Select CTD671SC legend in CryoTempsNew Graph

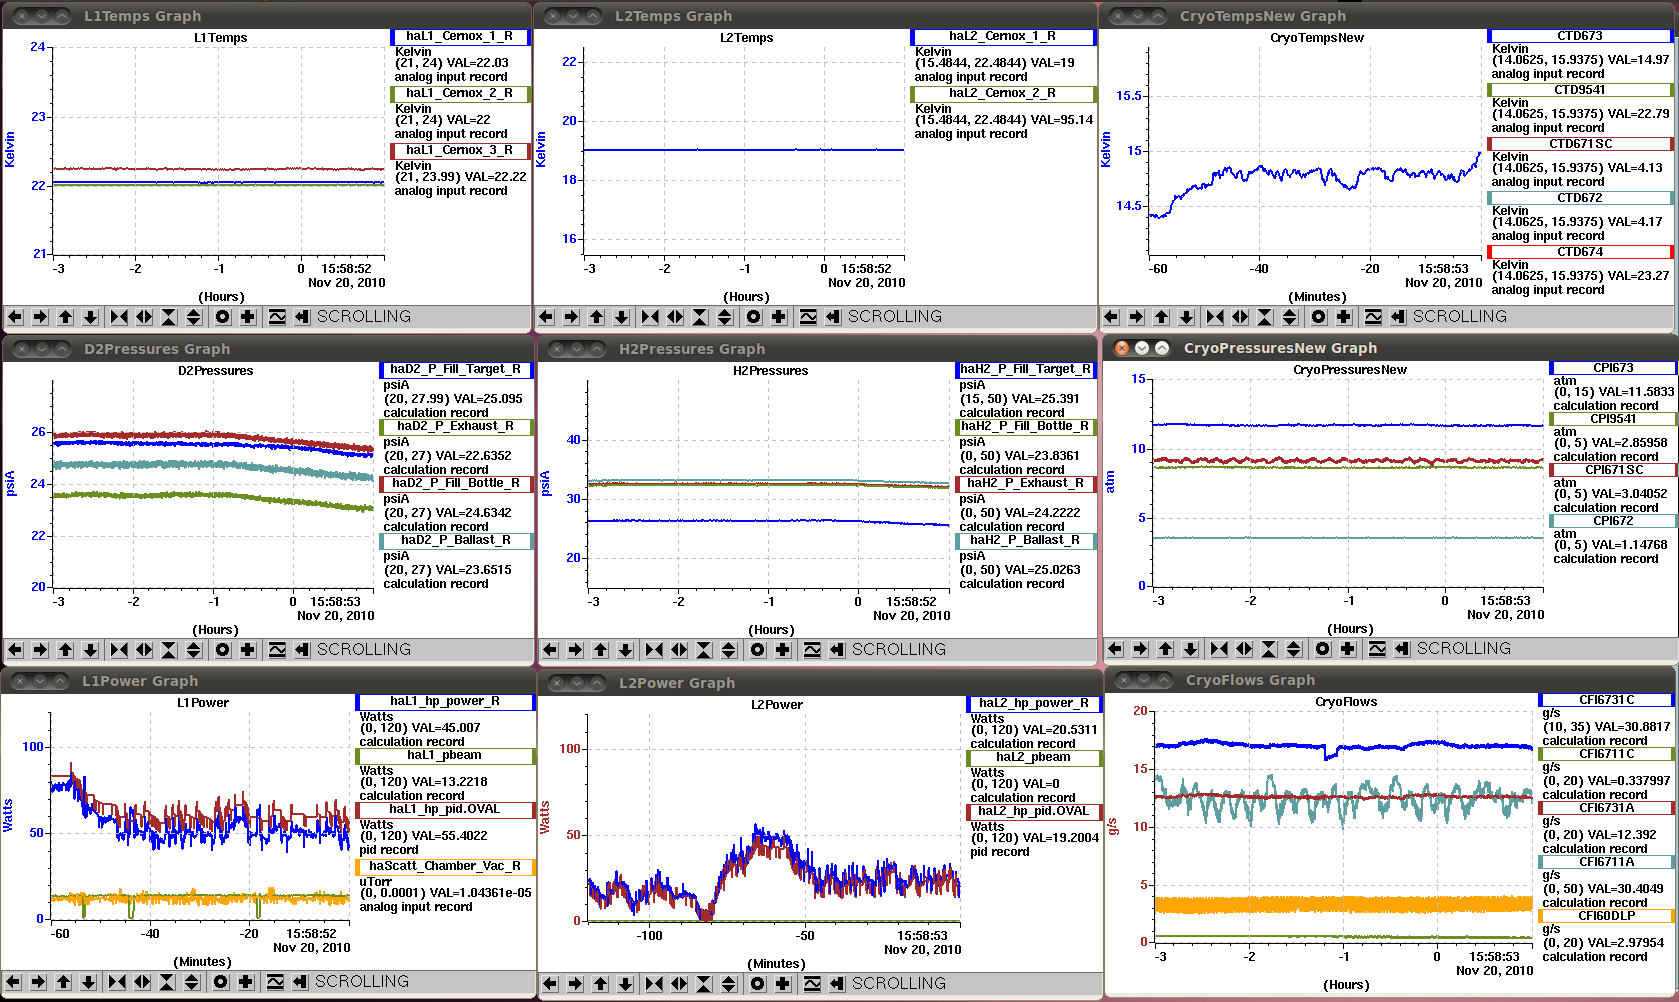(x=1580, y=144)
